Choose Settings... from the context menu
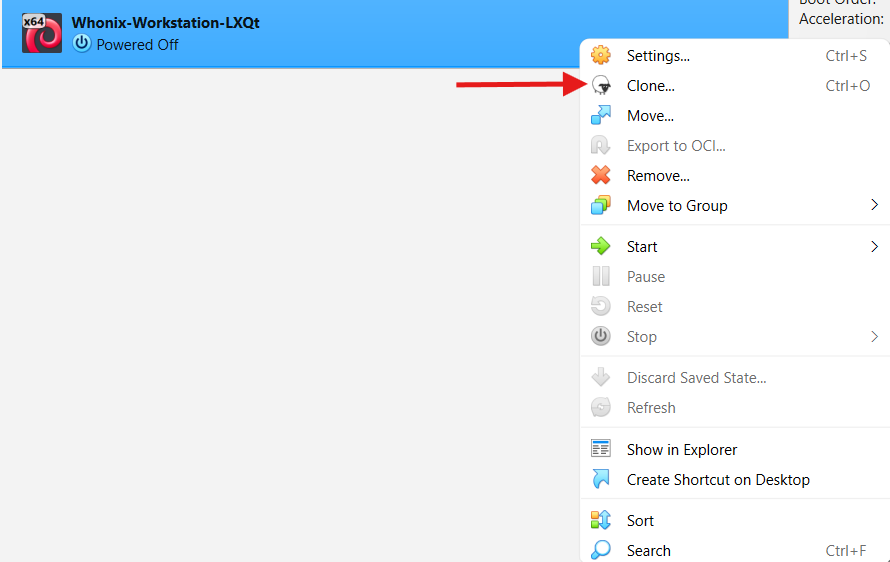Screen dimensions: 890x562 pos(658,56)
